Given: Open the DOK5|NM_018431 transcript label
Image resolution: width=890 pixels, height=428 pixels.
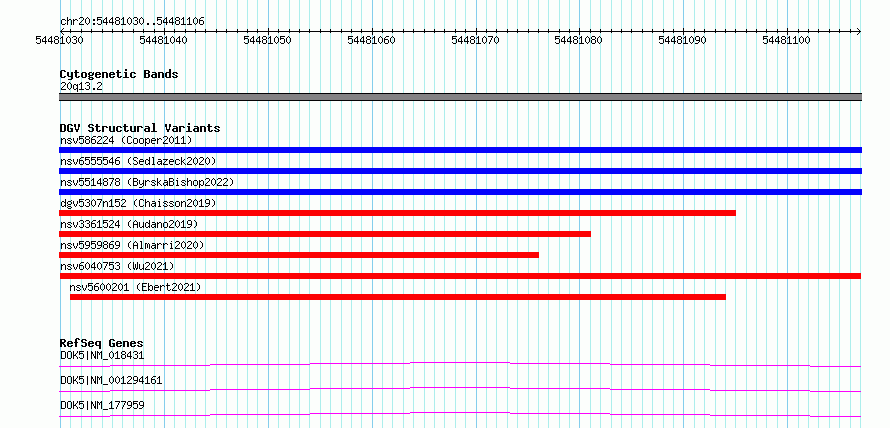Looking at the screenshot, I should pyautogui.click(x=102, y=355).
